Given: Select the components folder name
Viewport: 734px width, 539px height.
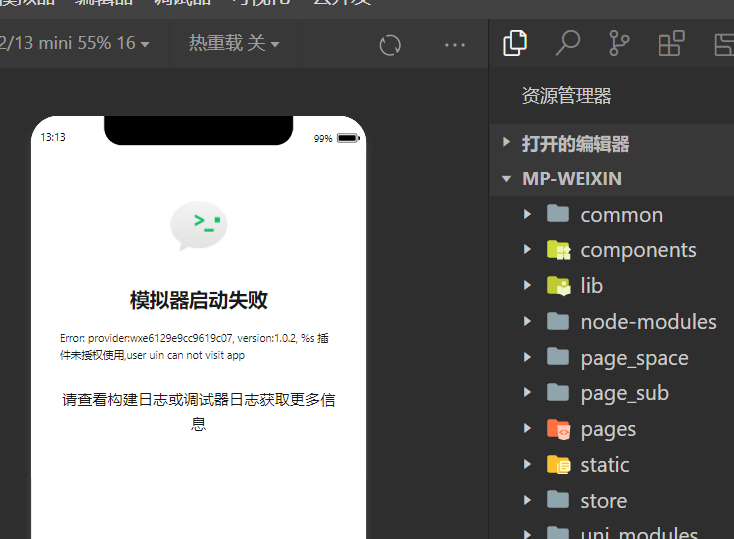Looking at the screenshot, I should (x=639, y=251).
